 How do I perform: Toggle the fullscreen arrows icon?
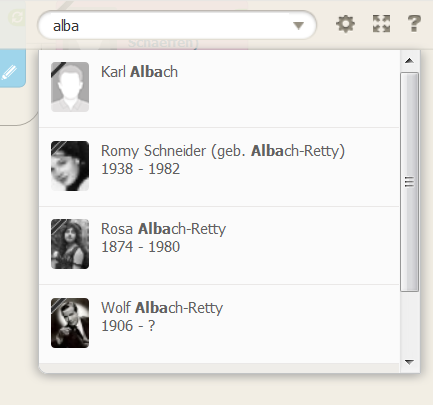click(381, 24)
